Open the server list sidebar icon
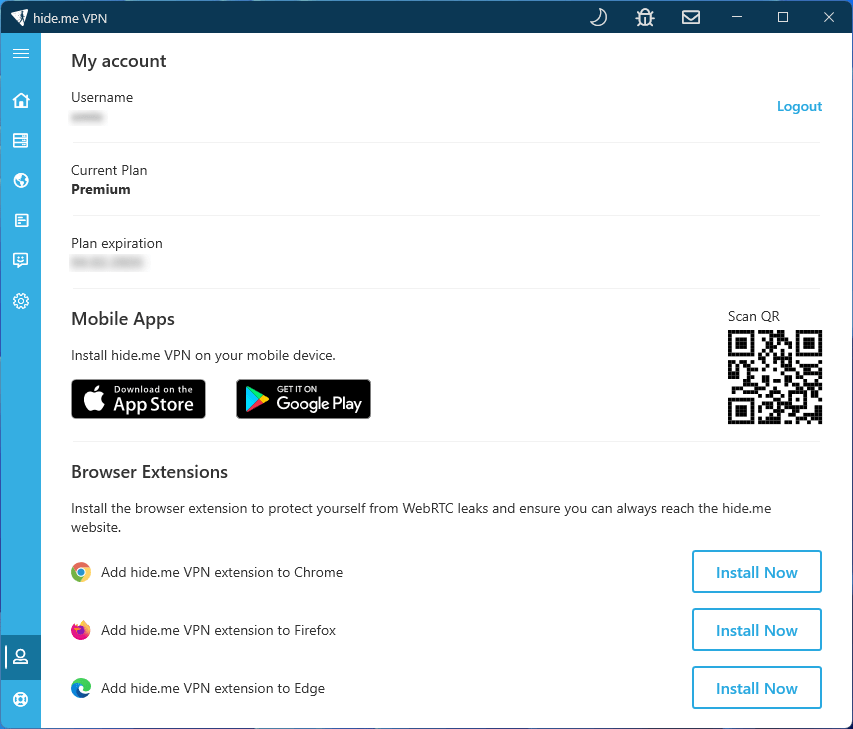The width and height of the screenshot is (853, 729). 21,140
